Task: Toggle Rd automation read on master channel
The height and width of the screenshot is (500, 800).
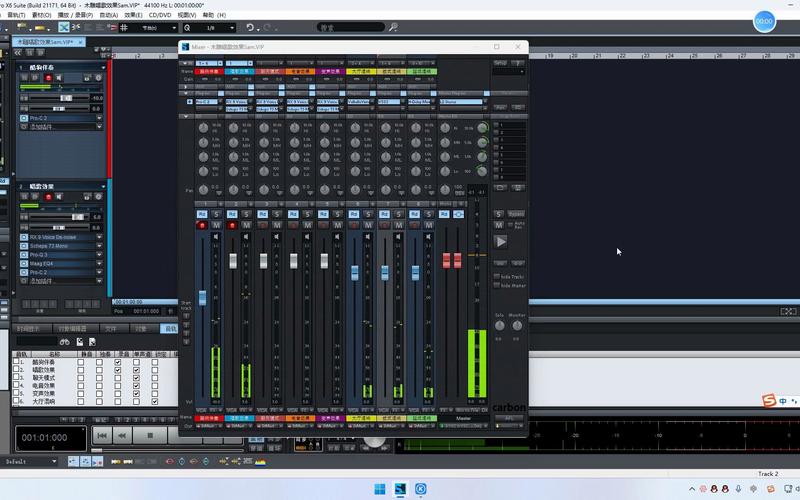Action: [x=444, y=214]
